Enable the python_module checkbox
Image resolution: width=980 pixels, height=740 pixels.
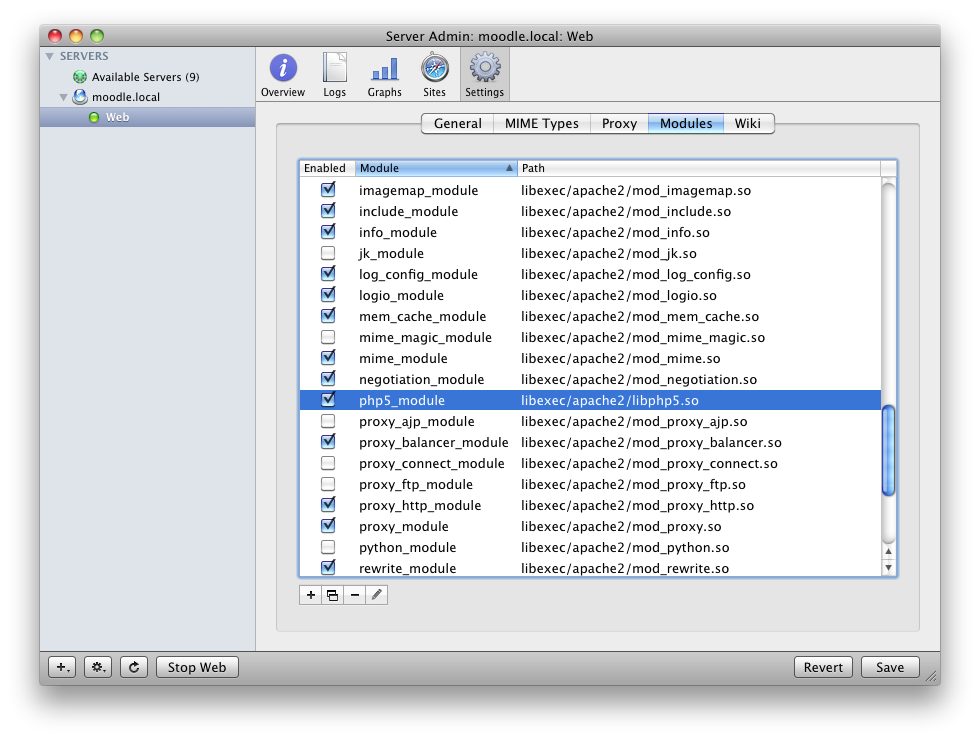click(328, 547)
